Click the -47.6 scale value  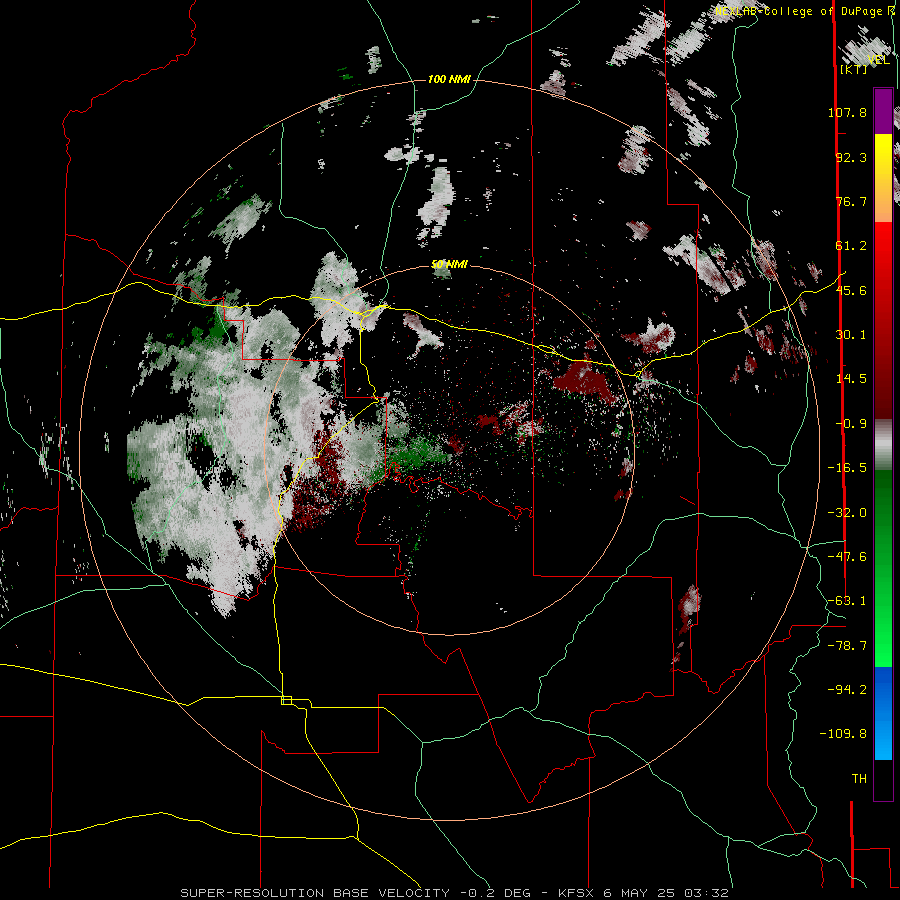point(847,557)
